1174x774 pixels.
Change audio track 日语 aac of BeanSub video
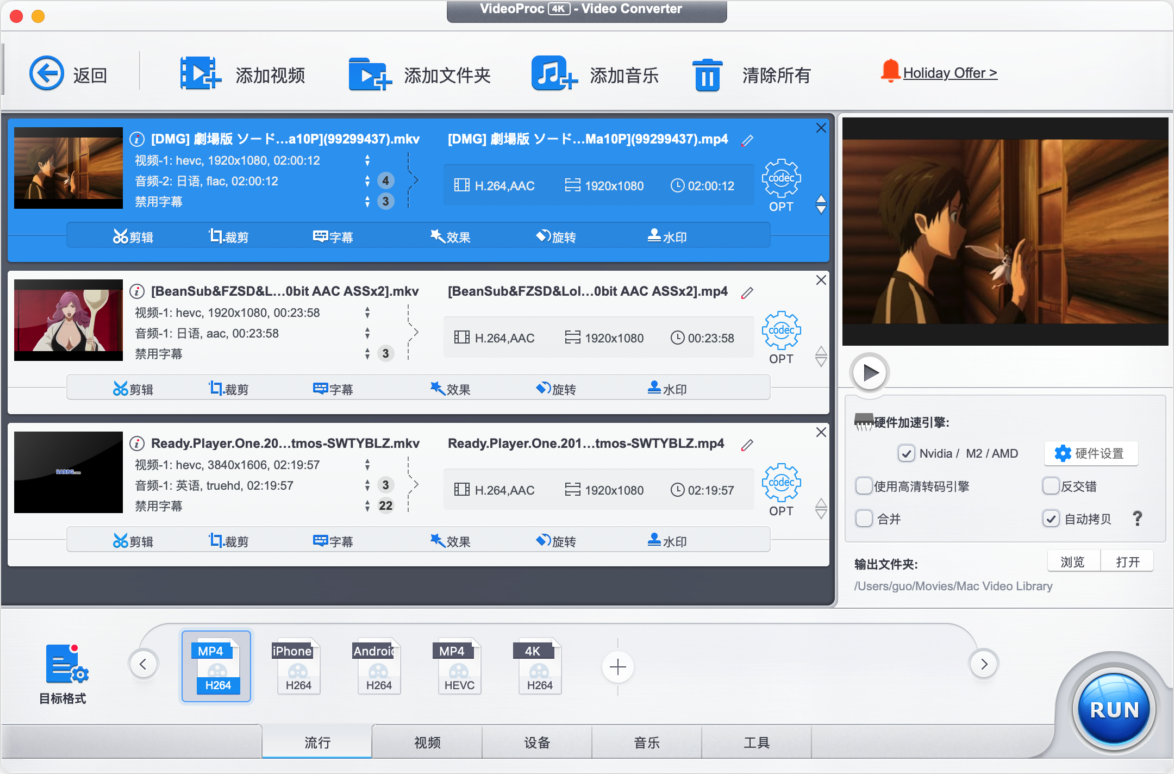coord(367,333)
